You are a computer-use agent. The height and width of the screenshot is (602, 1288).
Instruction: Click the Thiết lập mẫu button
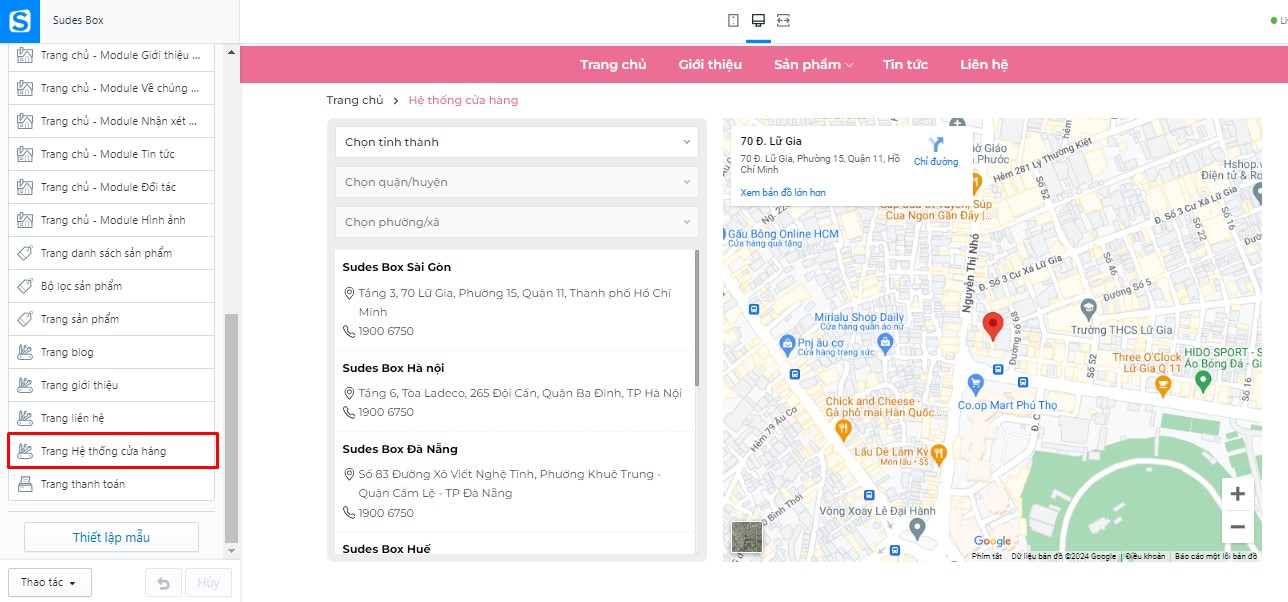111,537
